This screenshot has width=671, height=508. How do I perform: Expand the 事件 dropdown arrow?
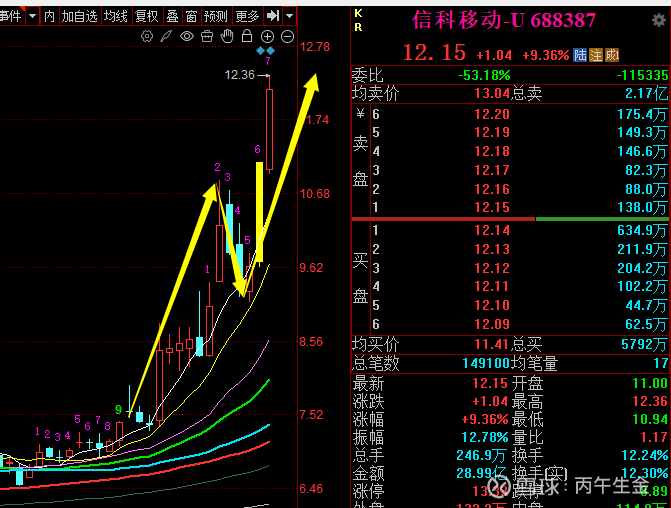point(32,16)
